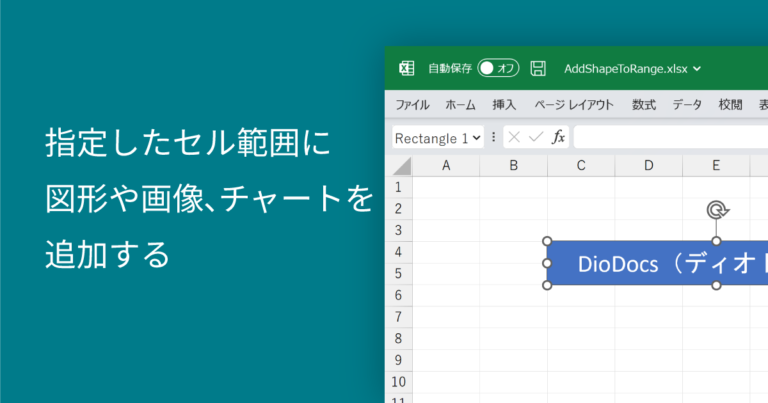Image resolution: width=768 pixels, height=403 pixels.
Task: Open the ページ レイアウト tab
Action: [574, 104]
